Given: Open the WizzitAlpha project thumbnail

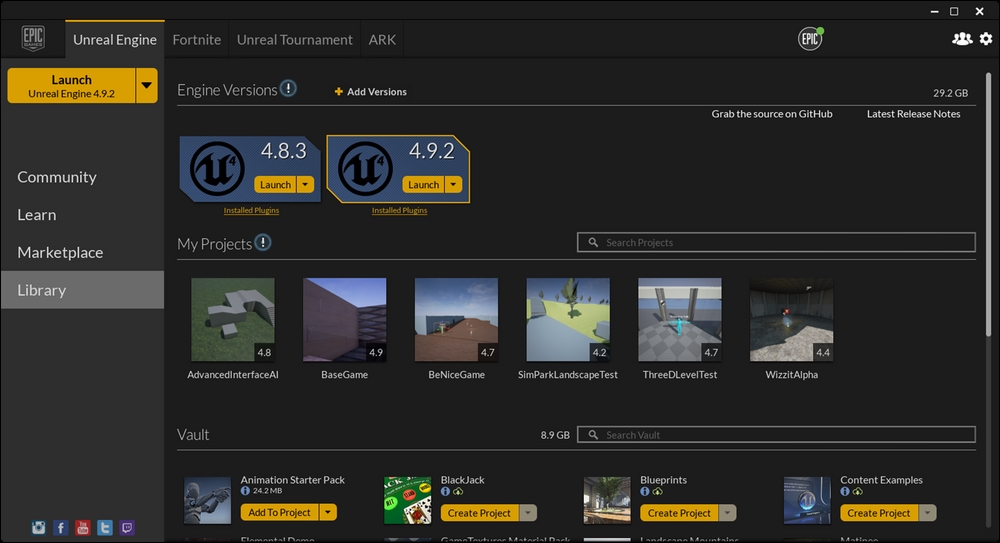Looking at the screenshot, I should tap(791, 320).
